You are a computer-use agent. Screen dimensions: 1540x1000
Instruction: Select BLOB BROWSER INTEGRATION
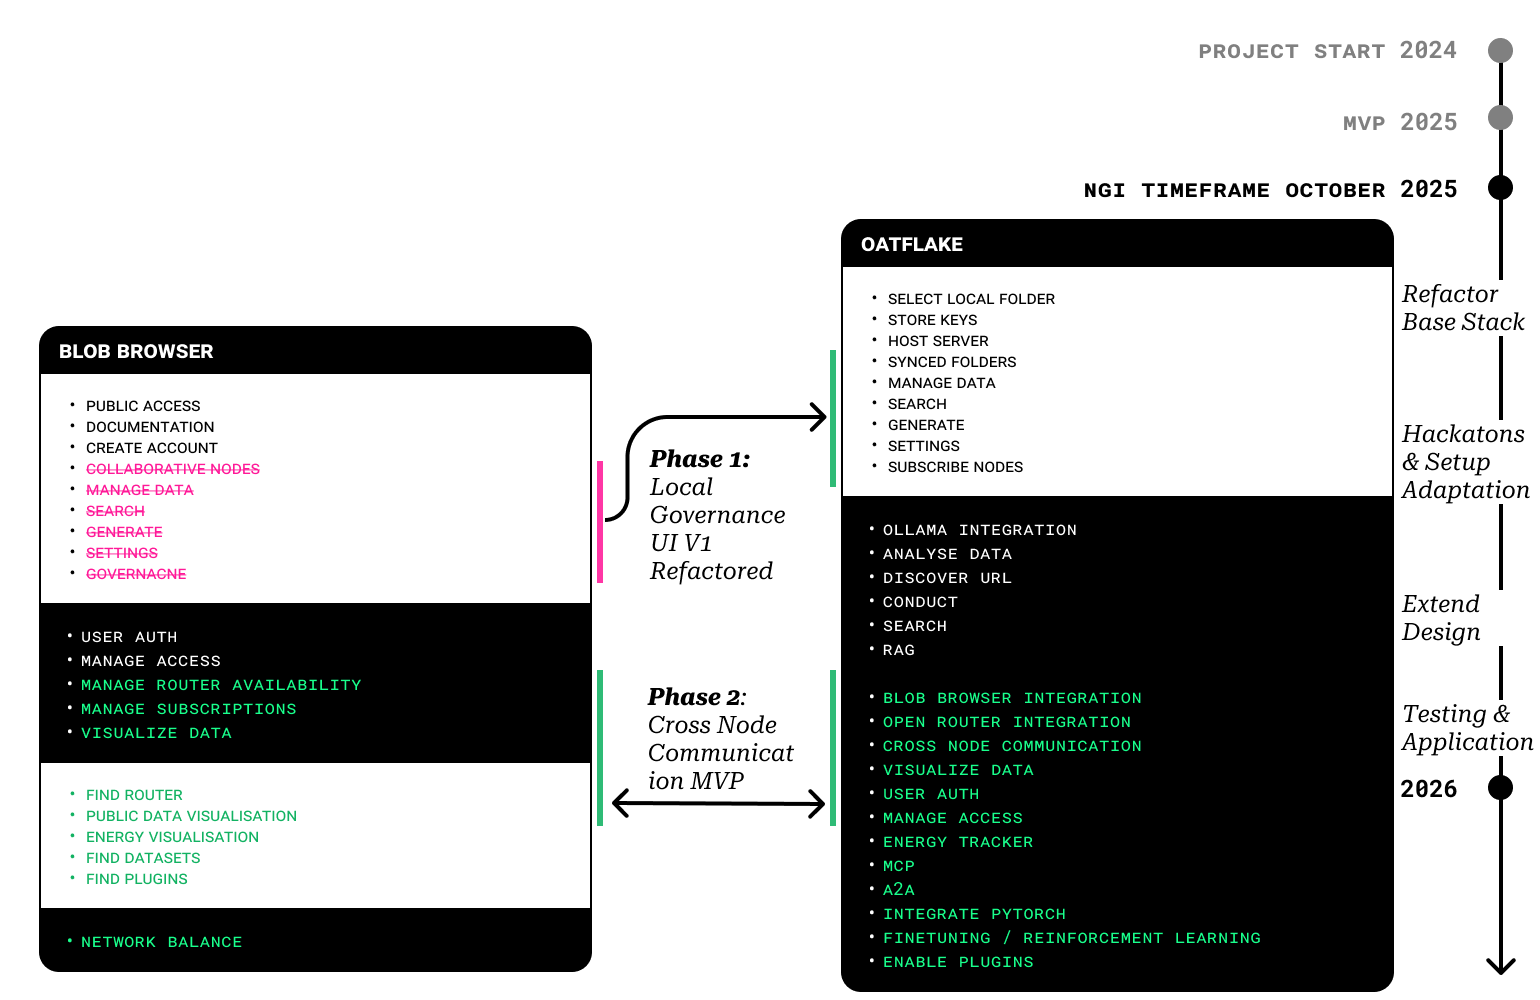(x=1012, y=698)
